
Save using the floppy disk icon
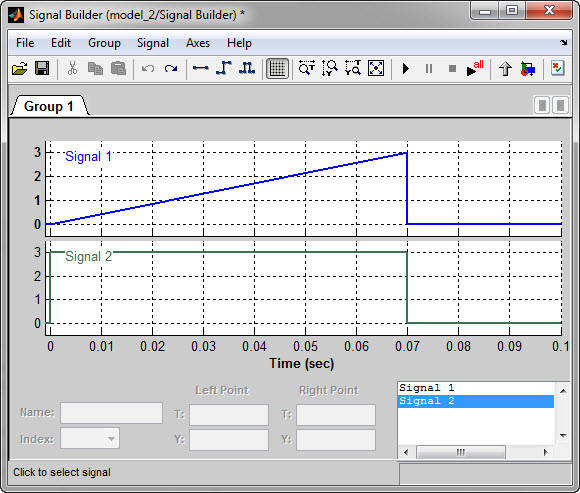[42, 68]
